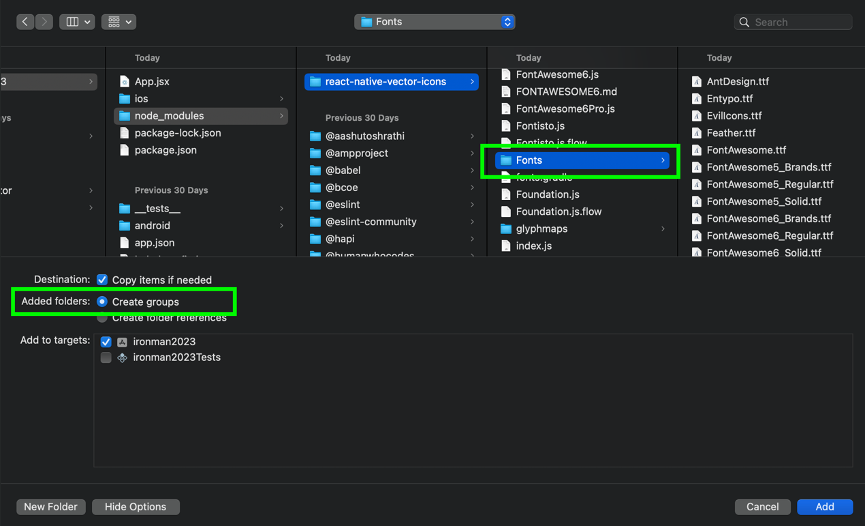Open the item grouping options menu
The width and height of the screenshot is (866, 527).
(x=119, y=22)
